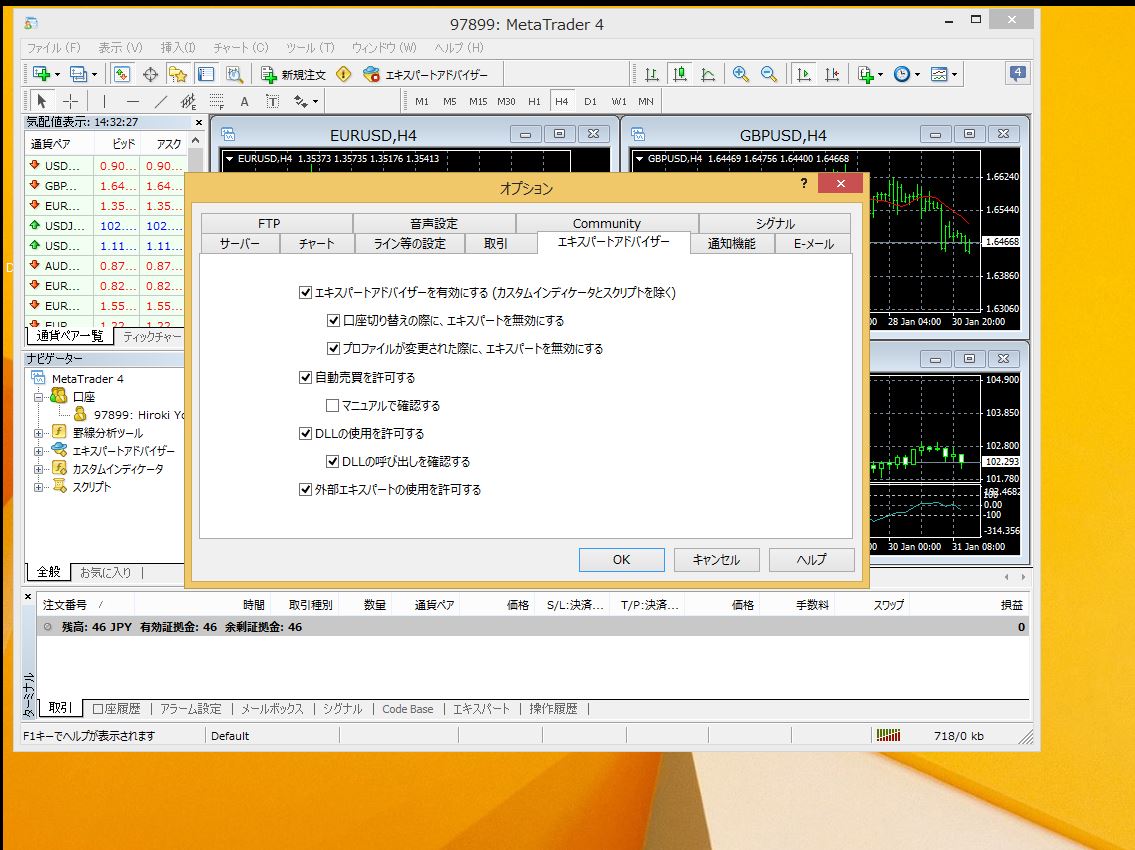The image size is (1135, 850).
Task: Toggle 口座切り替えの際に、エキスパートを無効にする checkbox
Action: coord(333,321)
